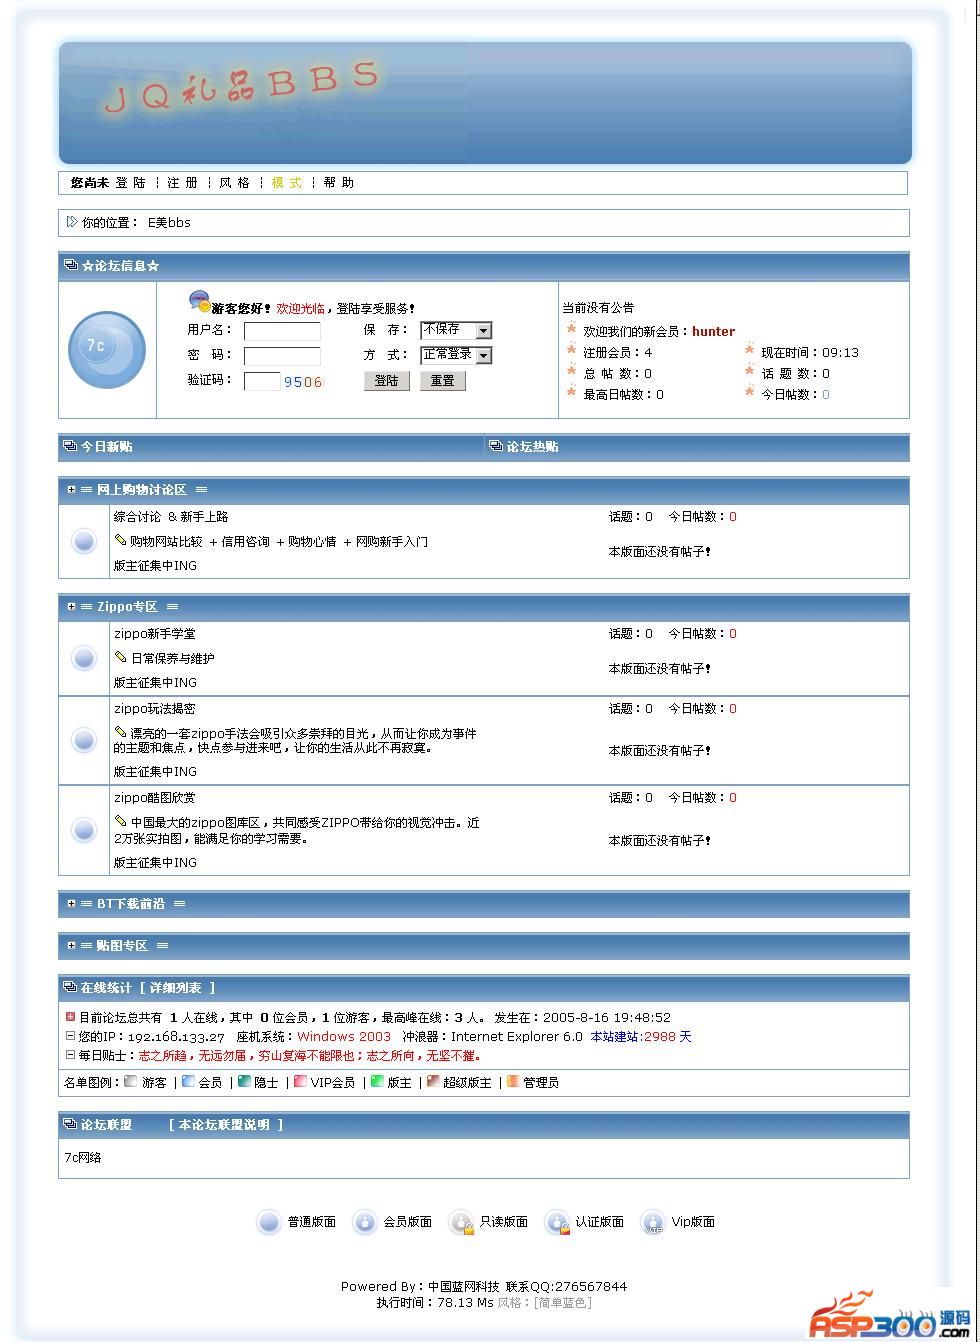Open the 信用咨询 subforum link
980x1342 pixels.
click(245, 542)
